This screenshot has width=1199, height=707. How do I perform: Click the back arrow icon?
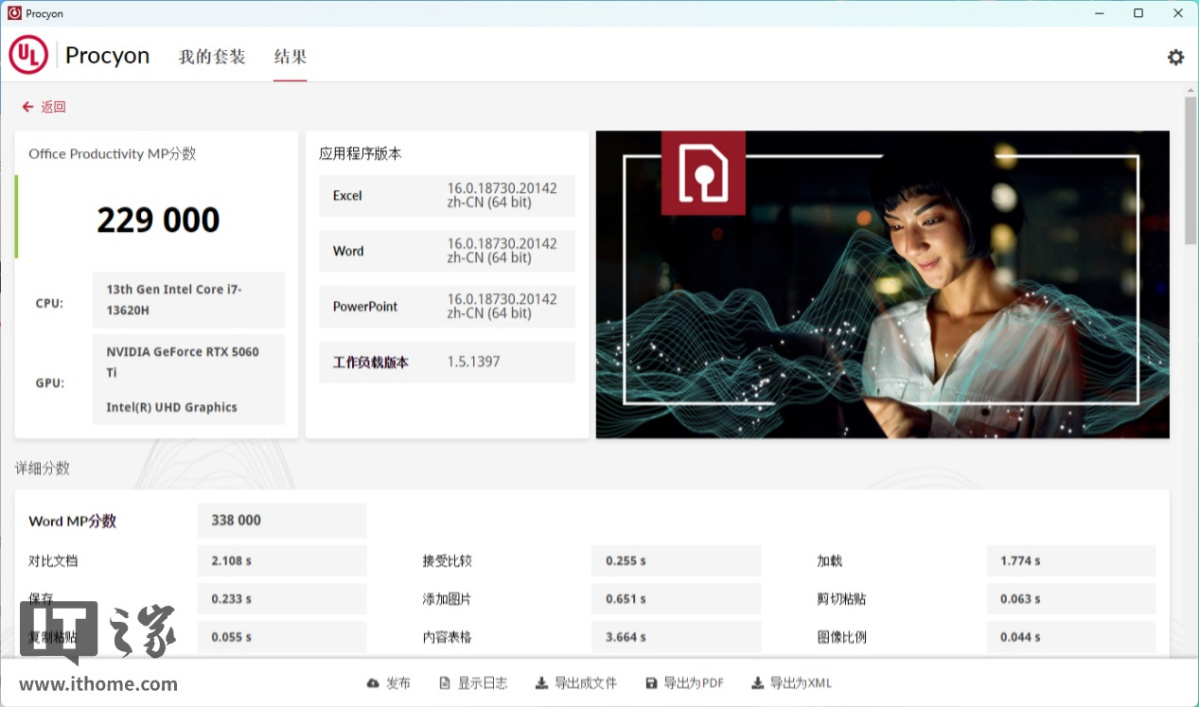coord(27,107)
